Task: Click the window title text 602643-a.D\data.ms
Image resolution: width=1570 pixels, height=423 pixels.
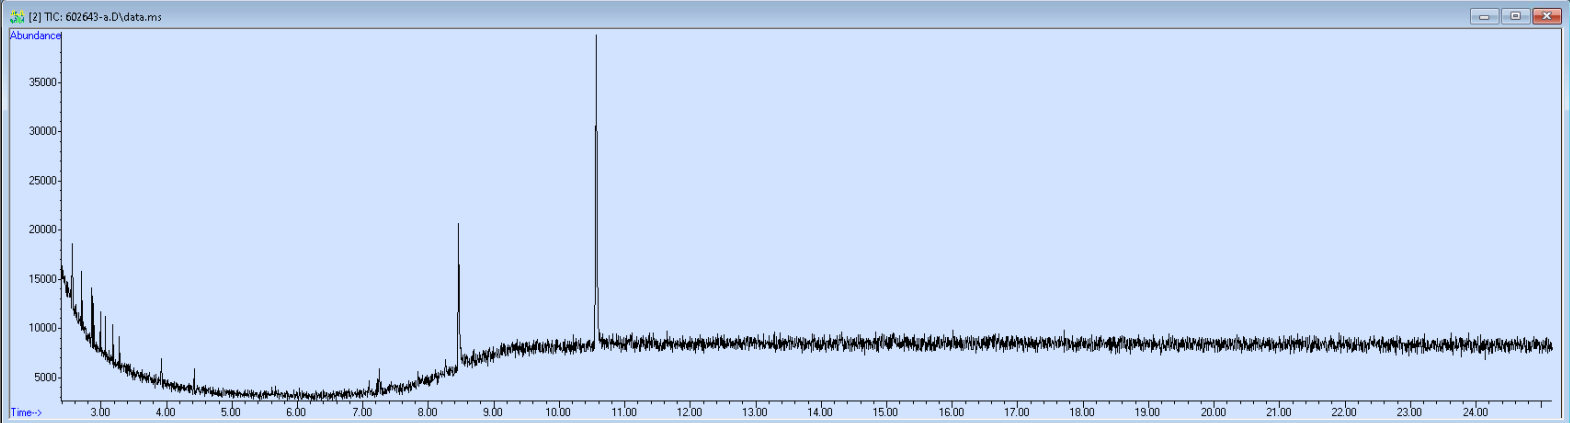Action: pos(113,17)
